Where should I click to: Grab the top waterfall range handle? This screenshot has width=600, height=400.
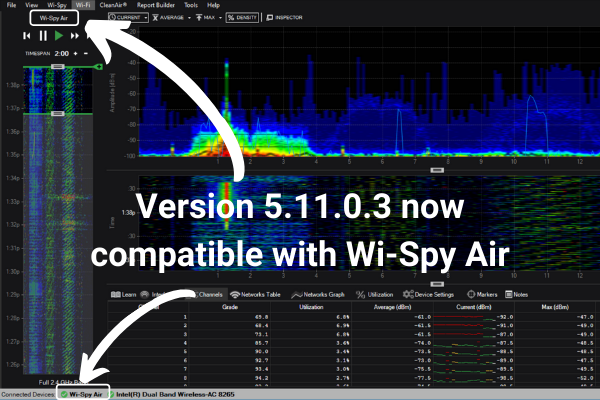pos(57,67)
